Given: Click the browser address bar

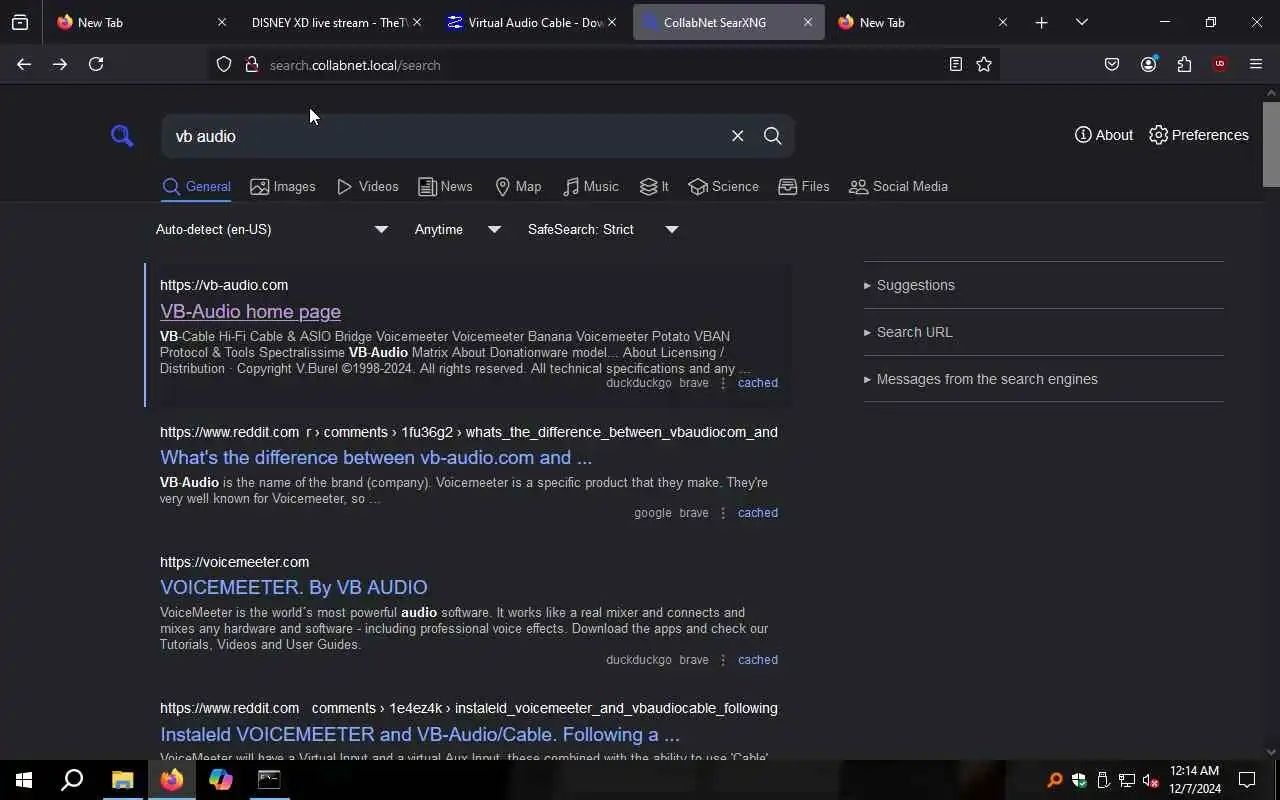Looking at the screenshot, I should pos(600,65).
